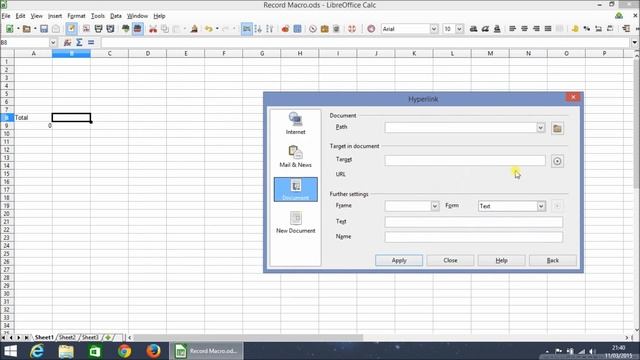Apply Italic formatting
This screenshot has width=640, height=360.
tap(485, 29)
